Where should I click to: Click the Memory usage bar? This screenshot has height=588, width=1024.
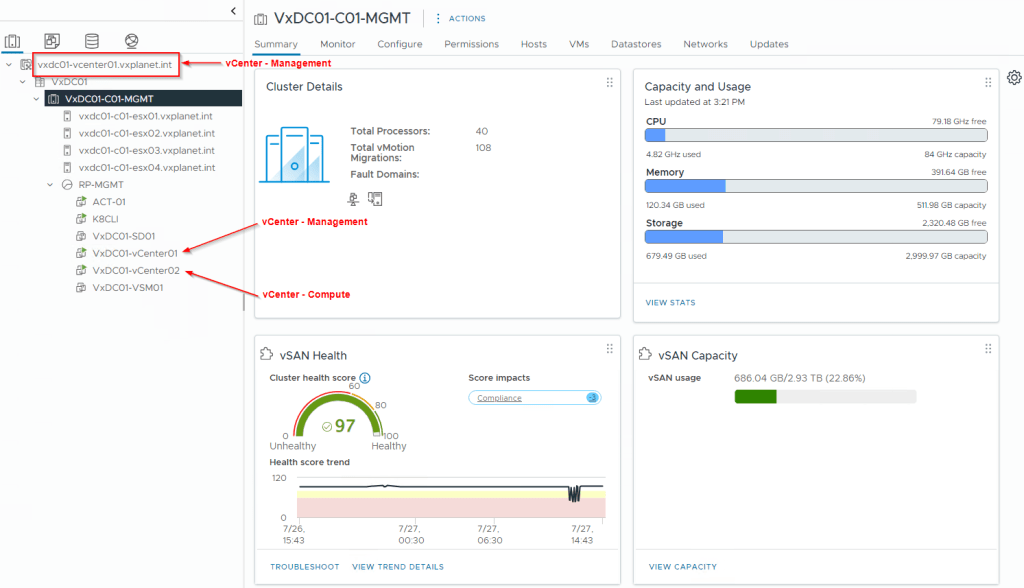point(816,186)
